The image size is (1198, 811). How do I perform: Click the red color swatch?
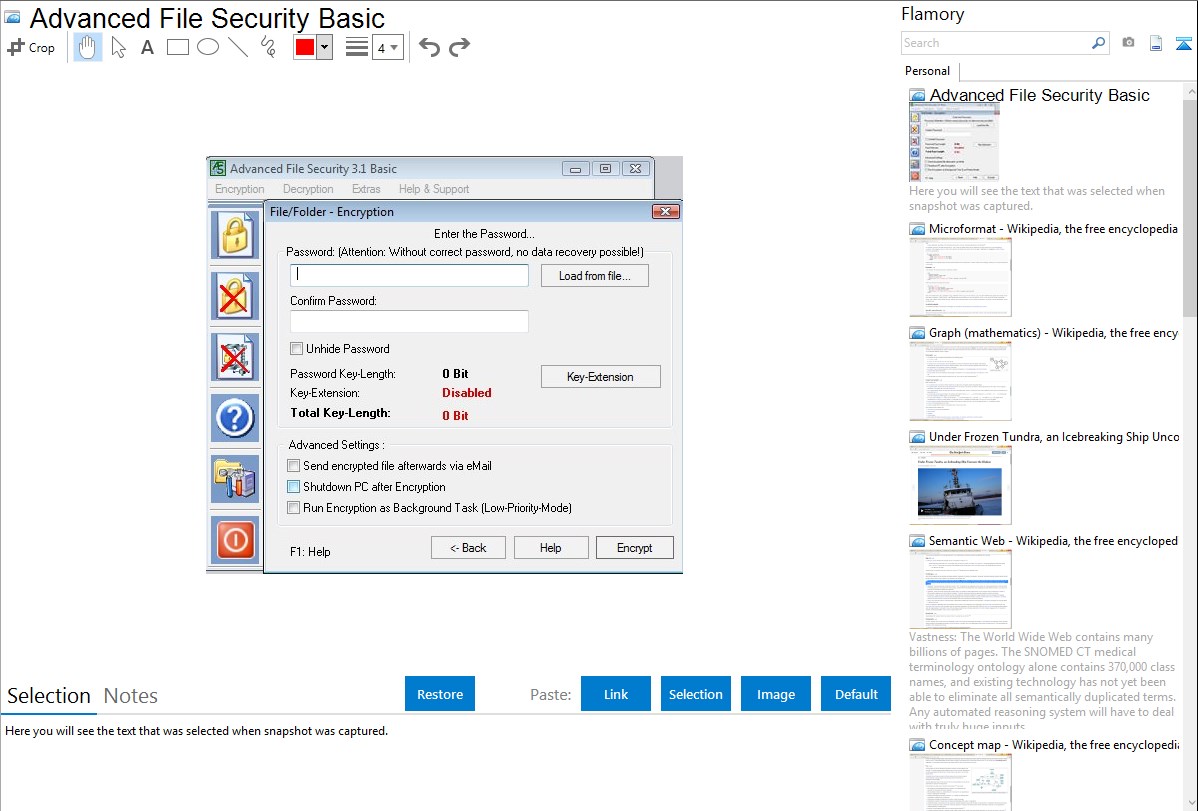point(305,47)
